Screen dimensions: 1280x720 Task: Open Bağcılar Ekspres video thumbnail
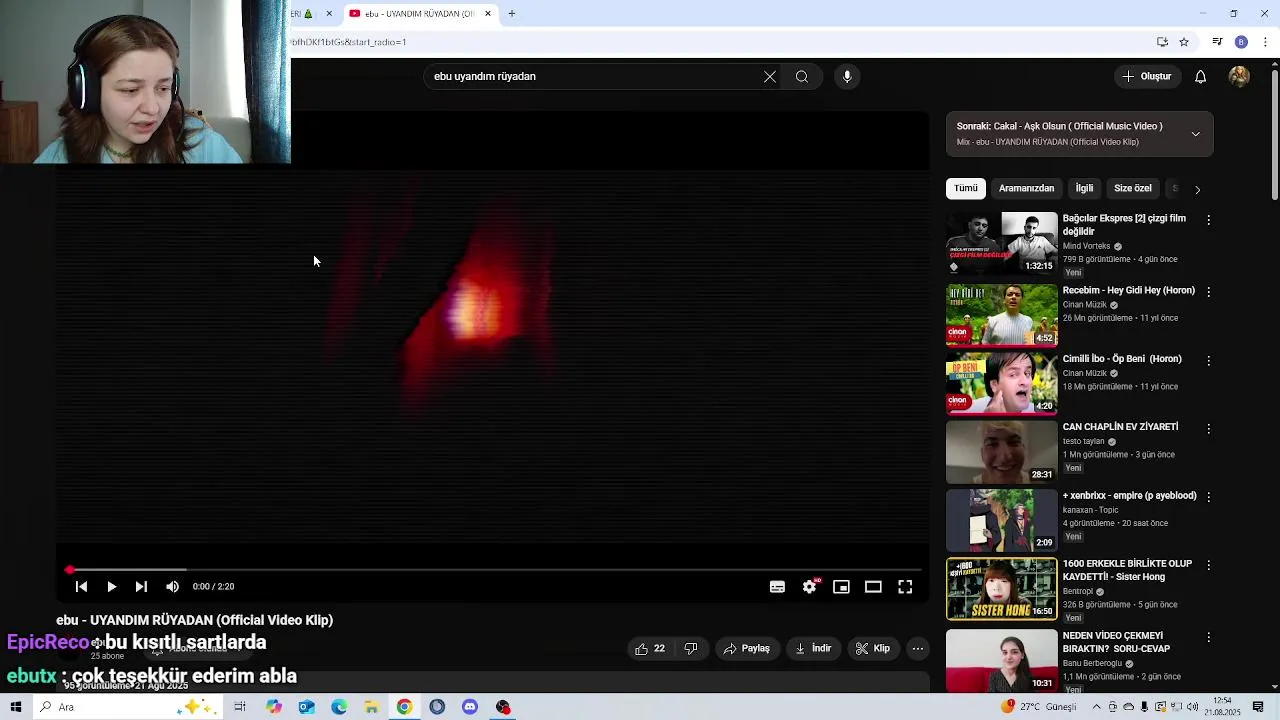coord(1001,243)
